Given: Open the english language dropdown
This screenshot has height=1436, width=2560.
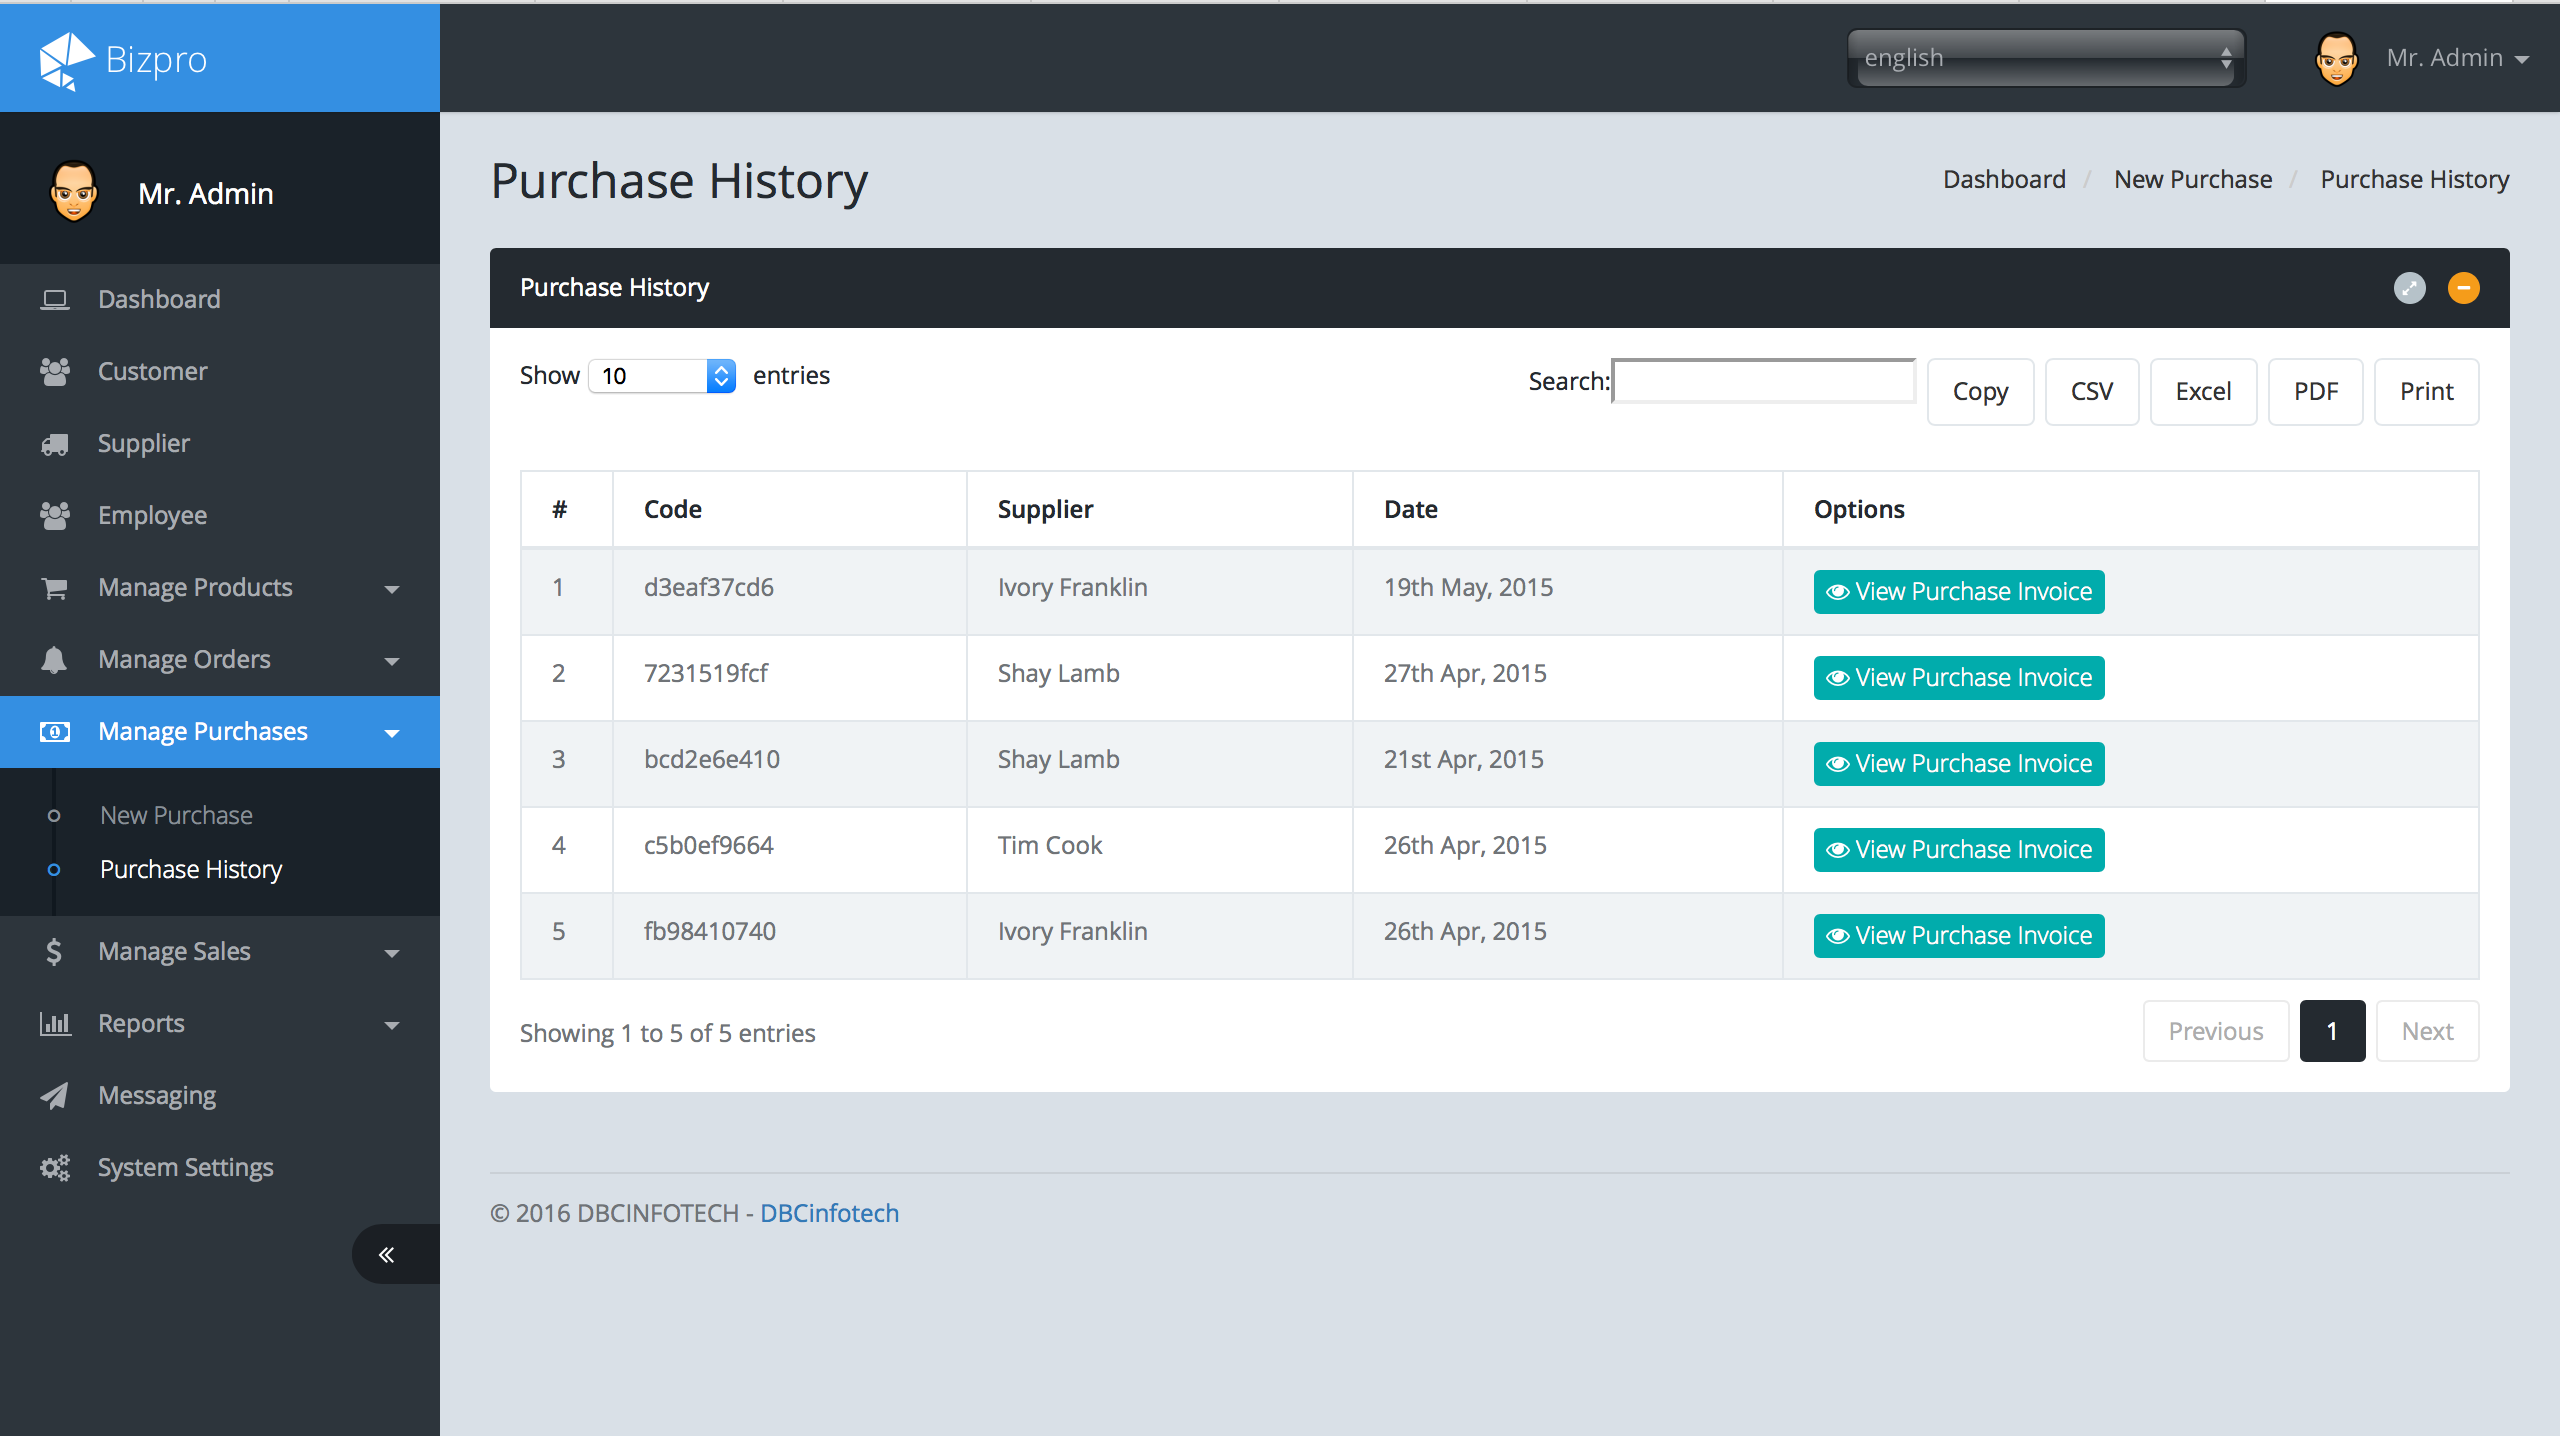Looking at the screenshot, I should [2045, 58].
